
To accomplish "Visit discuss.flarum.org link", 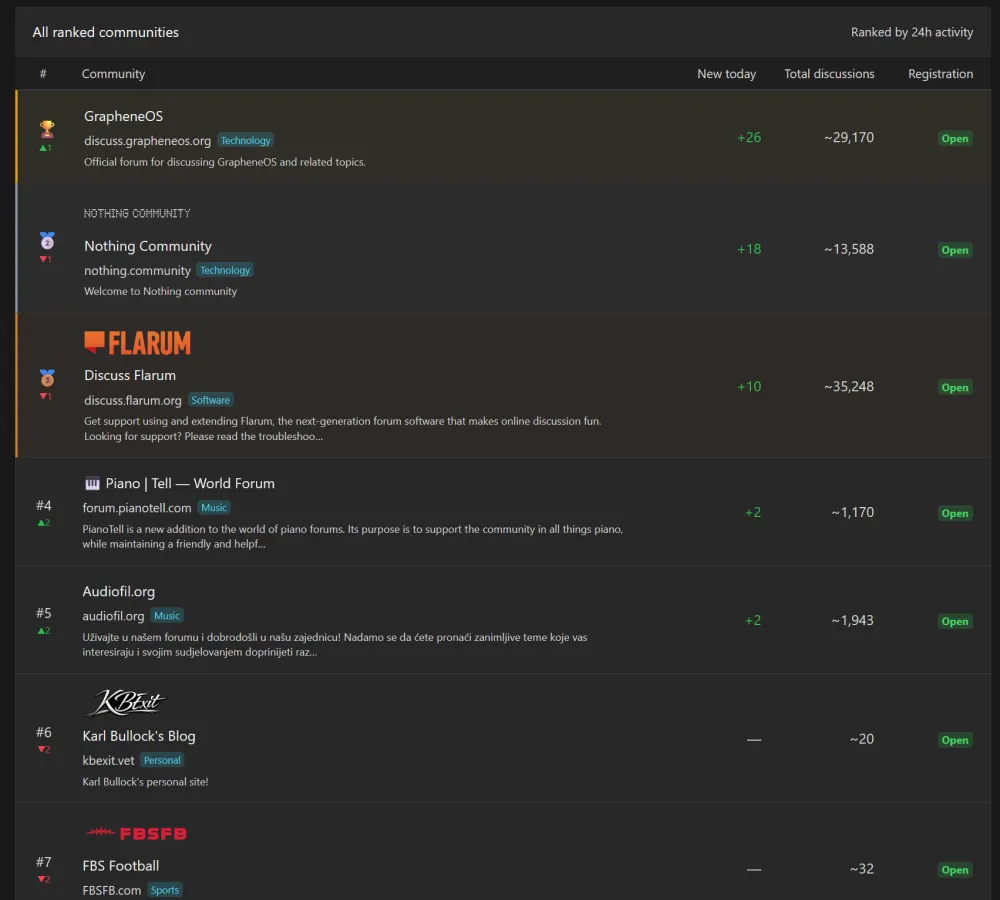I will 133,400.
